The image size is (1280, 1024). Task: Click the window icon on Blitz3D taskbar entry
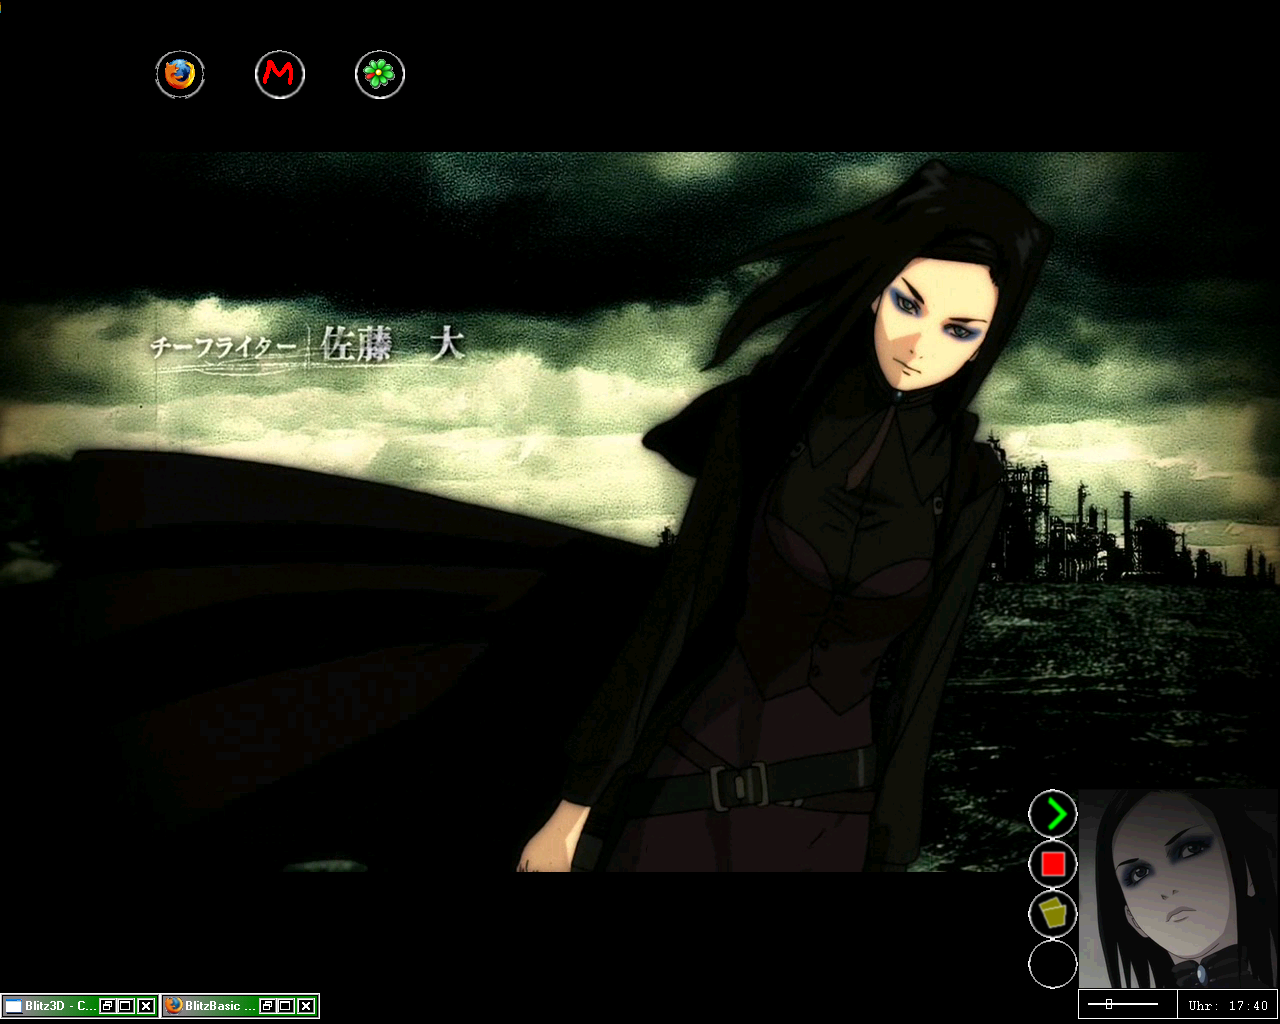coord(14,1006)
